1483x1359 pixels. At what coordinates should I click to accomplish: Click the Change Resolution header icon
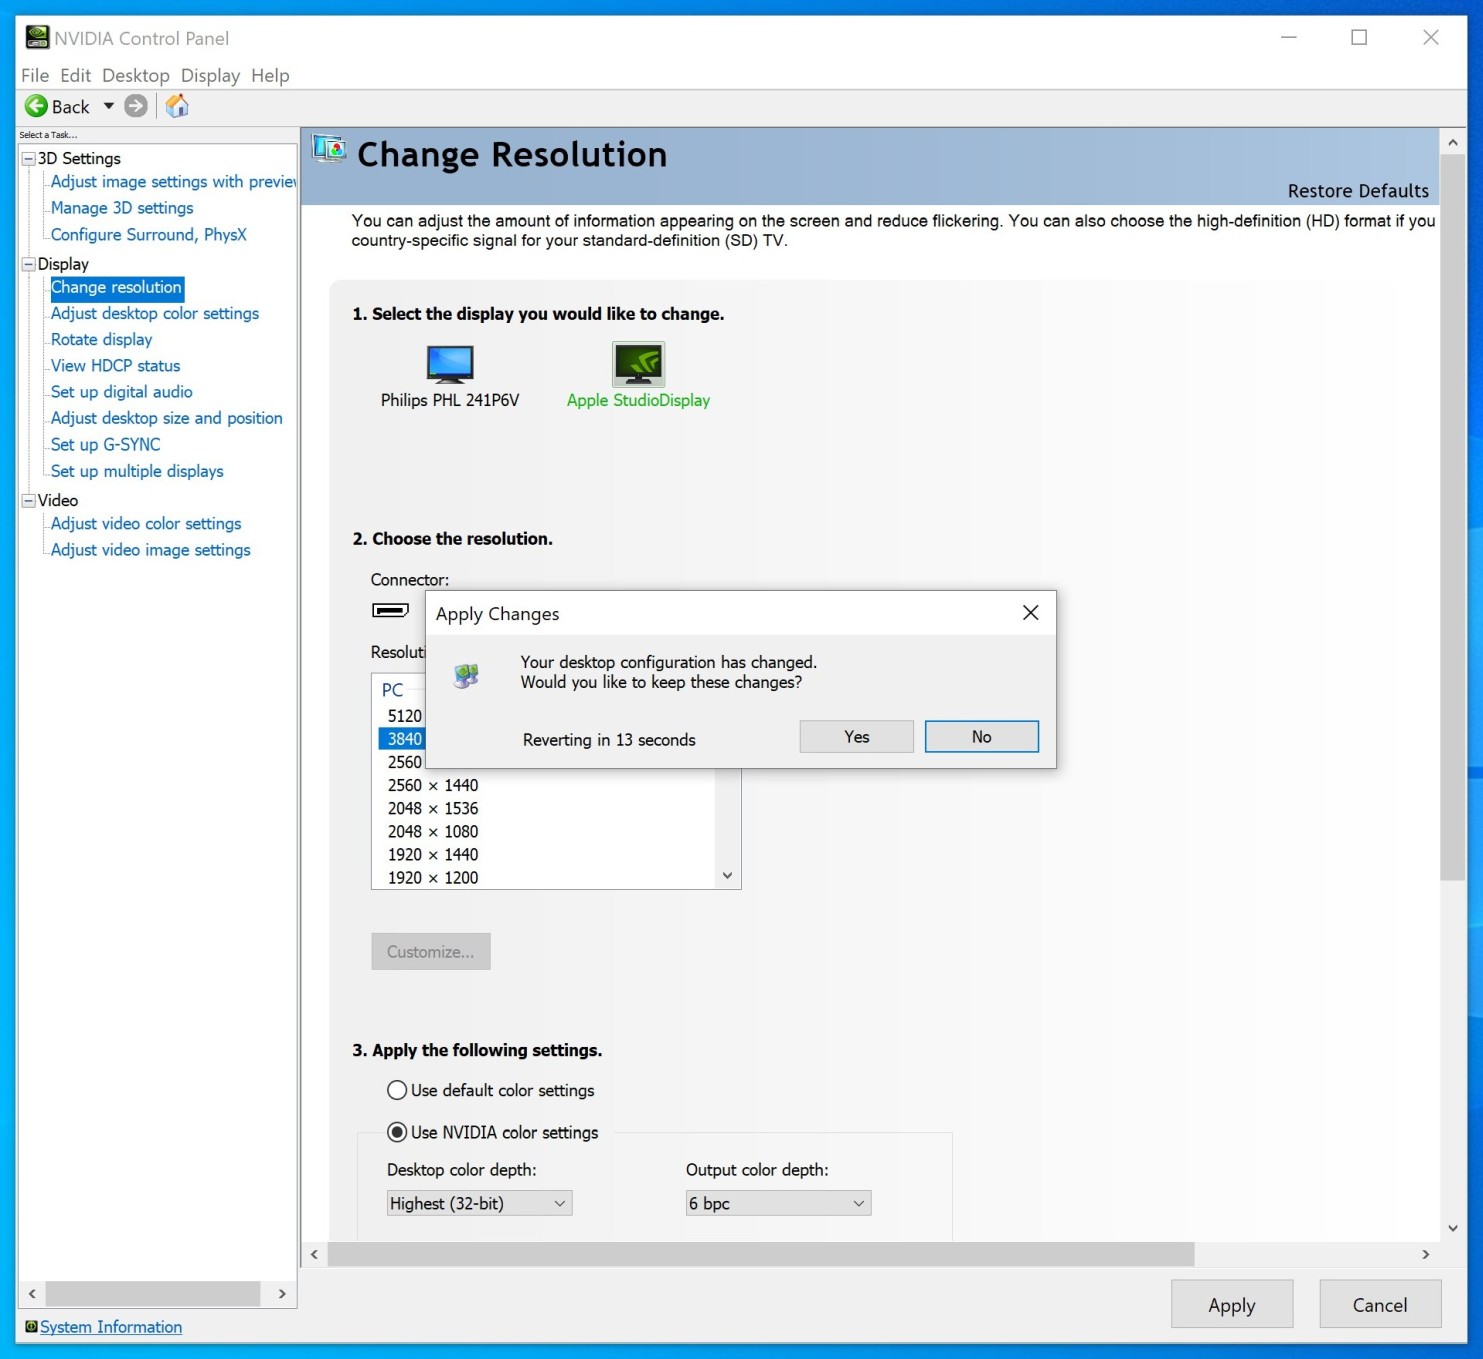(x=329, y=149)
